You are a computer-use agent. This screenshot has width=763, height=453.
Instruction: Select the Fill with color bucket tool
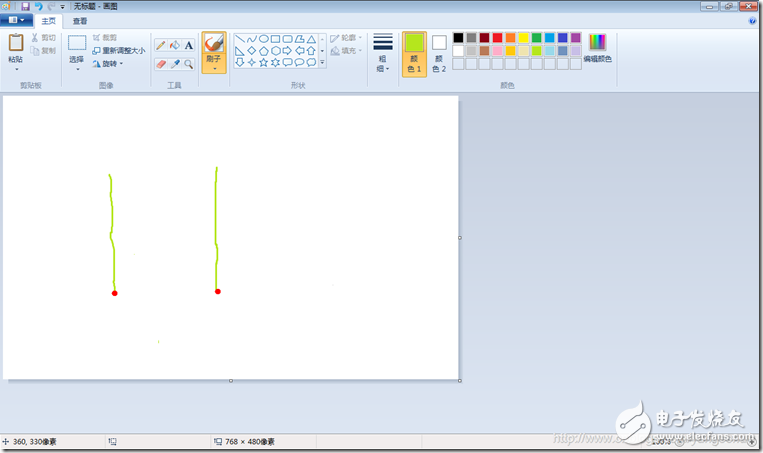click(175, 45)
